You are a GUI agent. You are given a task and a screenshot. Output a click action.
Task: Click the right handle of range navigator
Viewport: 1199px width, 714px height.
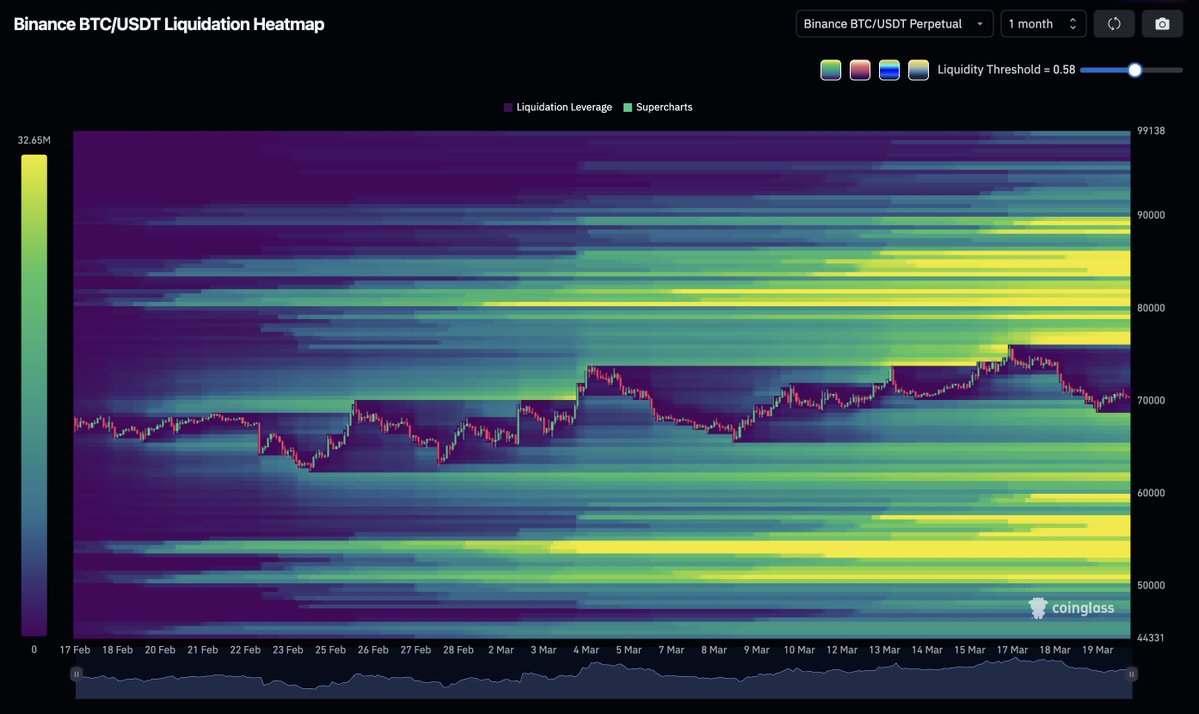click(1131, 674)
